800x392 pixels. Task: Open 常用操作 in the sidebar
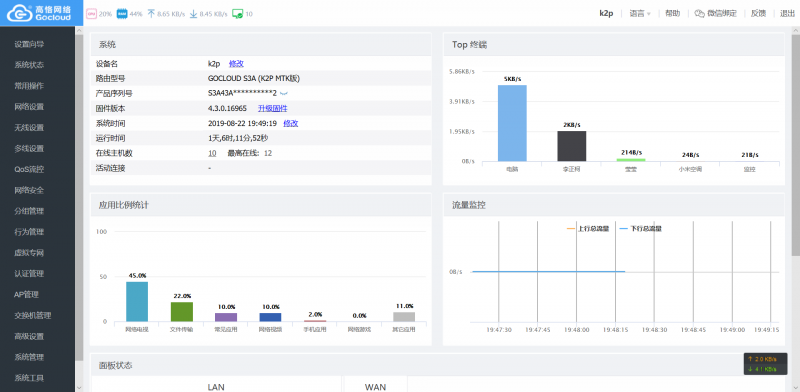point(29,86)
